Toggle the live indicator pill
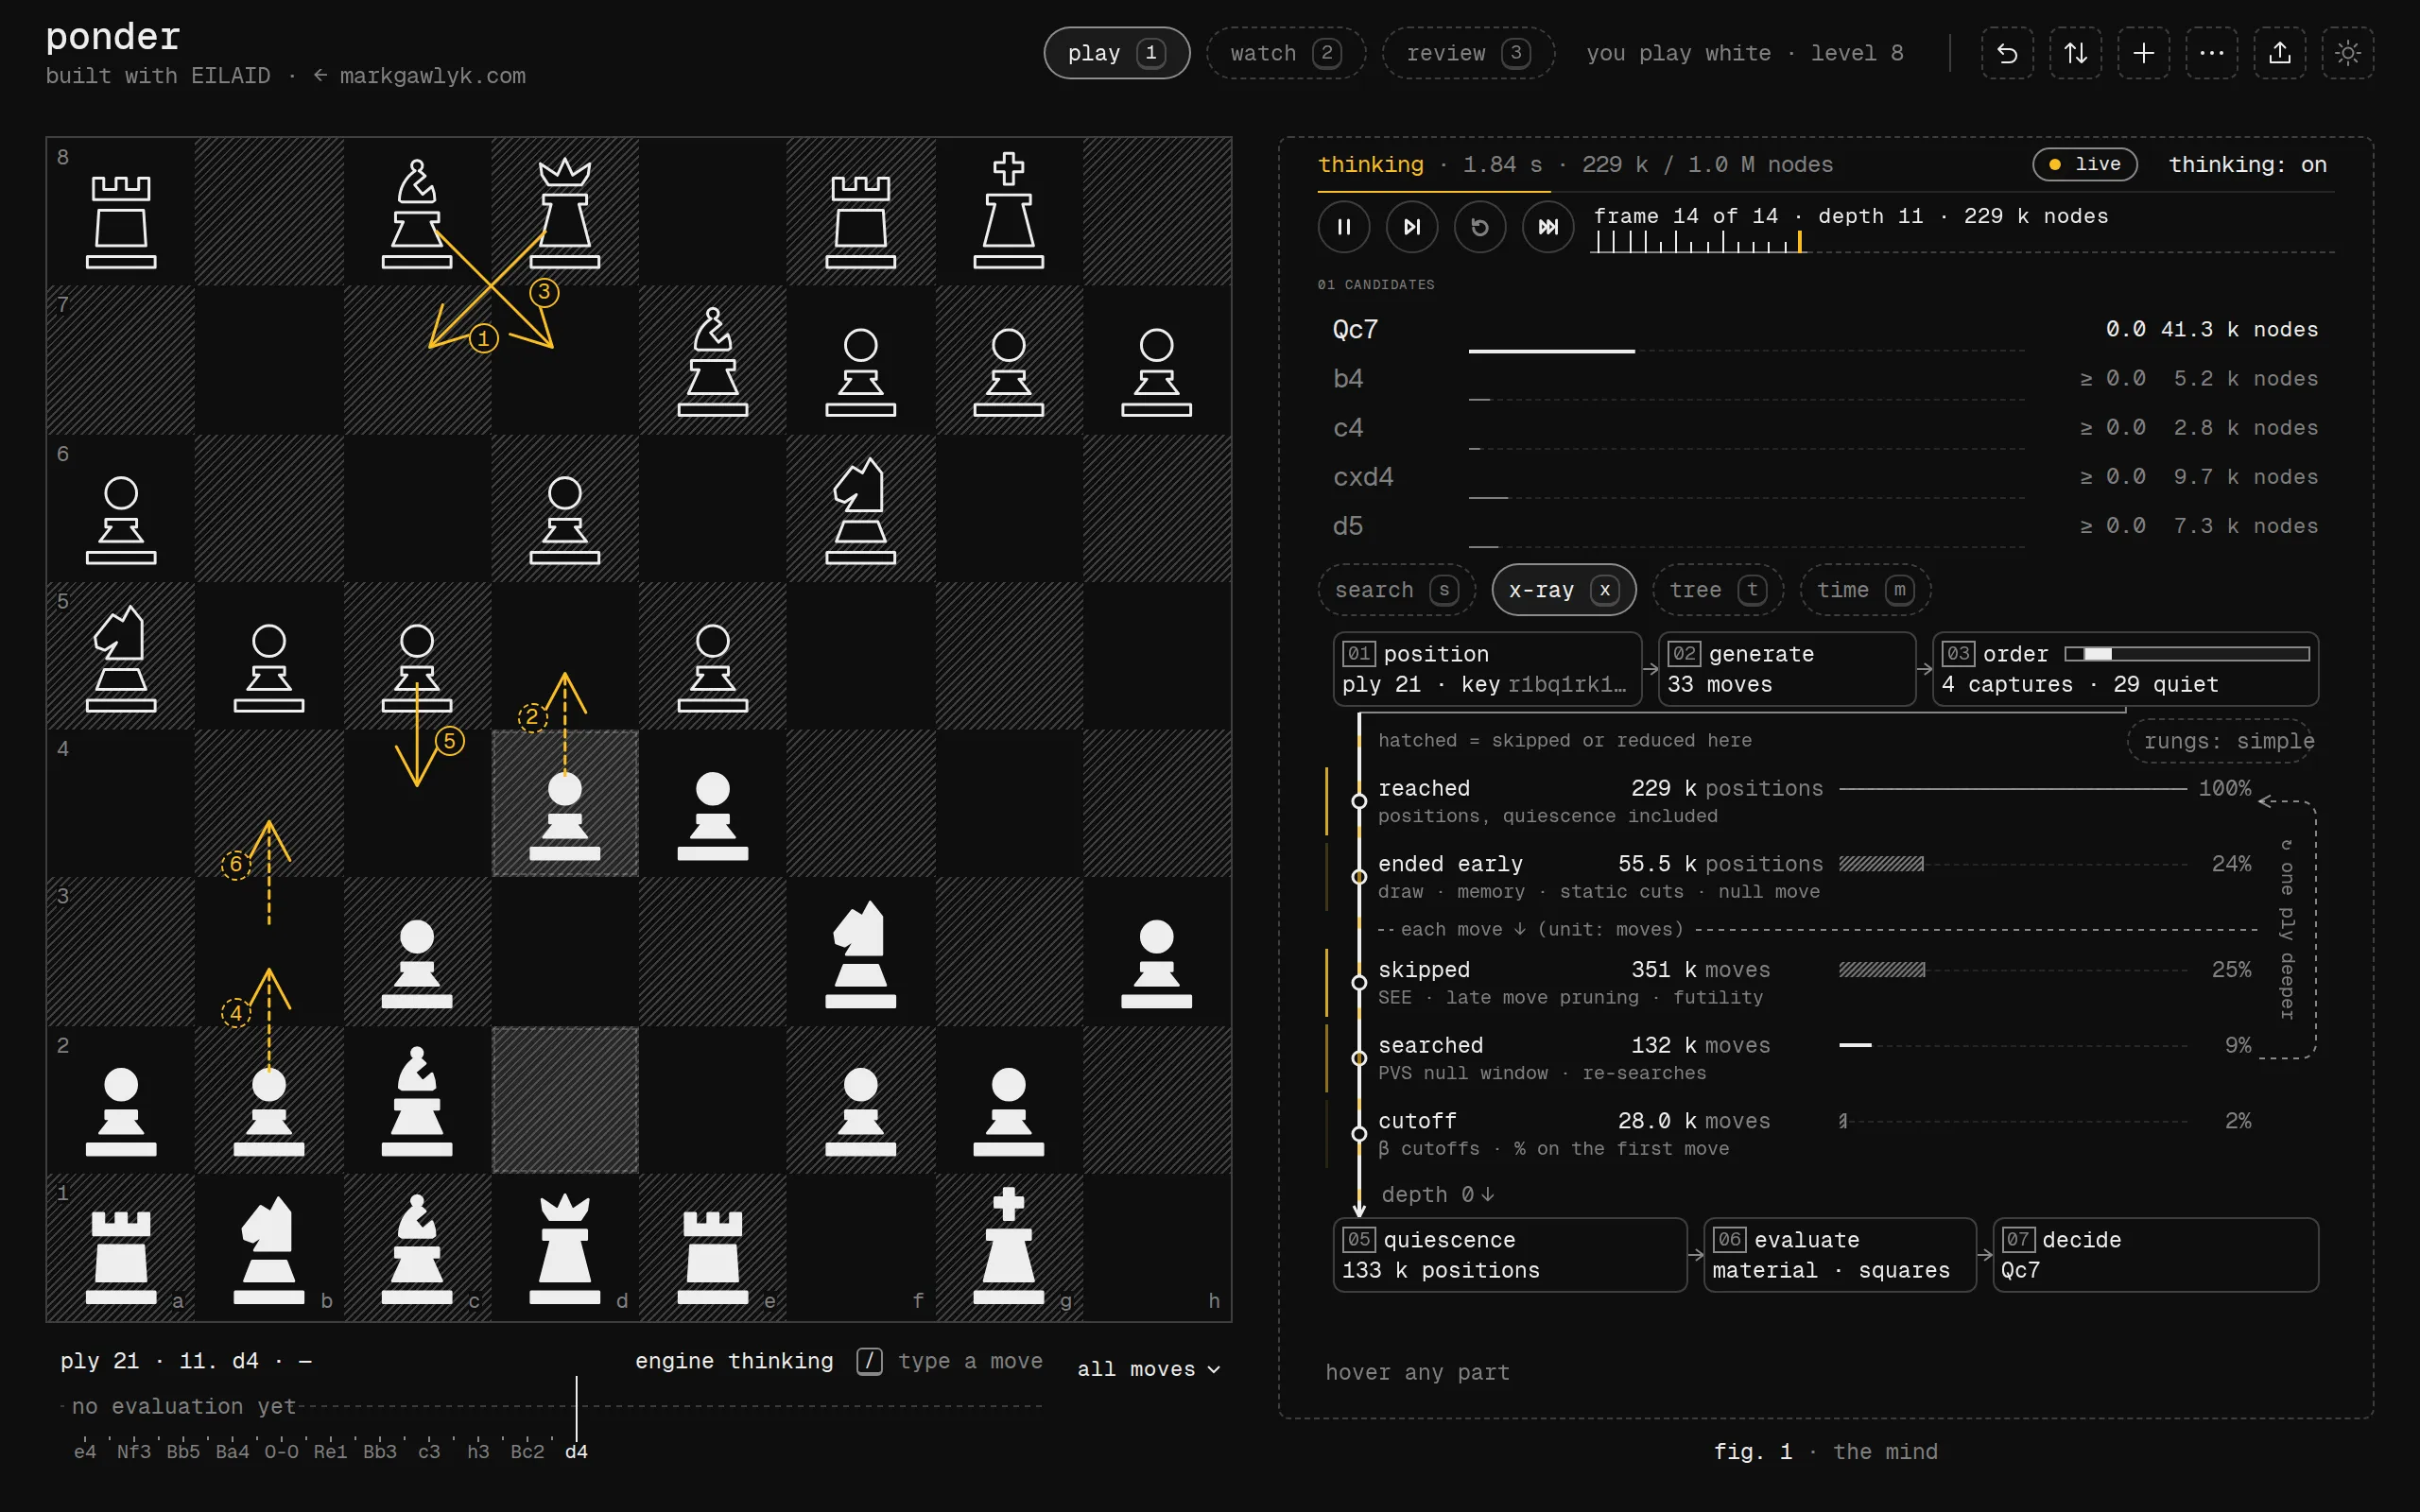 (x=2085, y=164)
